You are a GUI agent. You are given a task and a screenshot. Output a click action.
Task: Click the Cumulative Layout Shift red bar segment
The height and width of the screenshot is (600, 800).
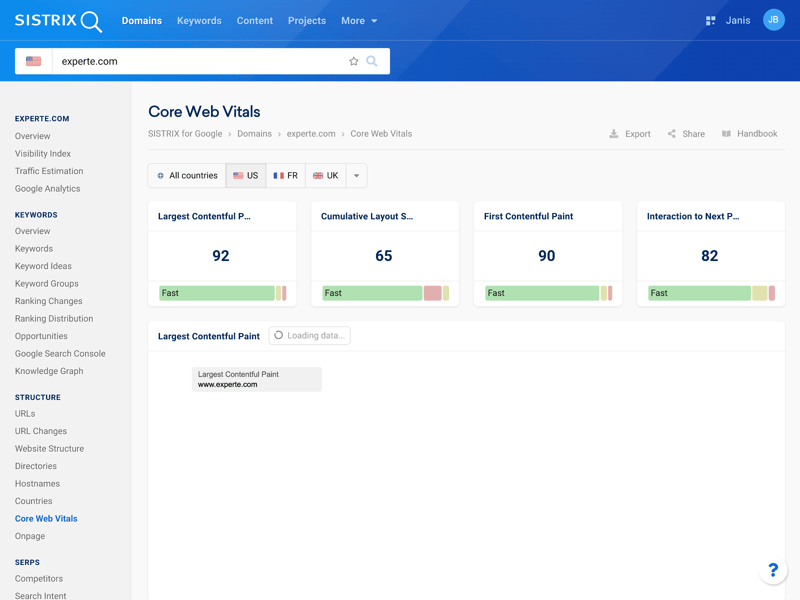432,293
